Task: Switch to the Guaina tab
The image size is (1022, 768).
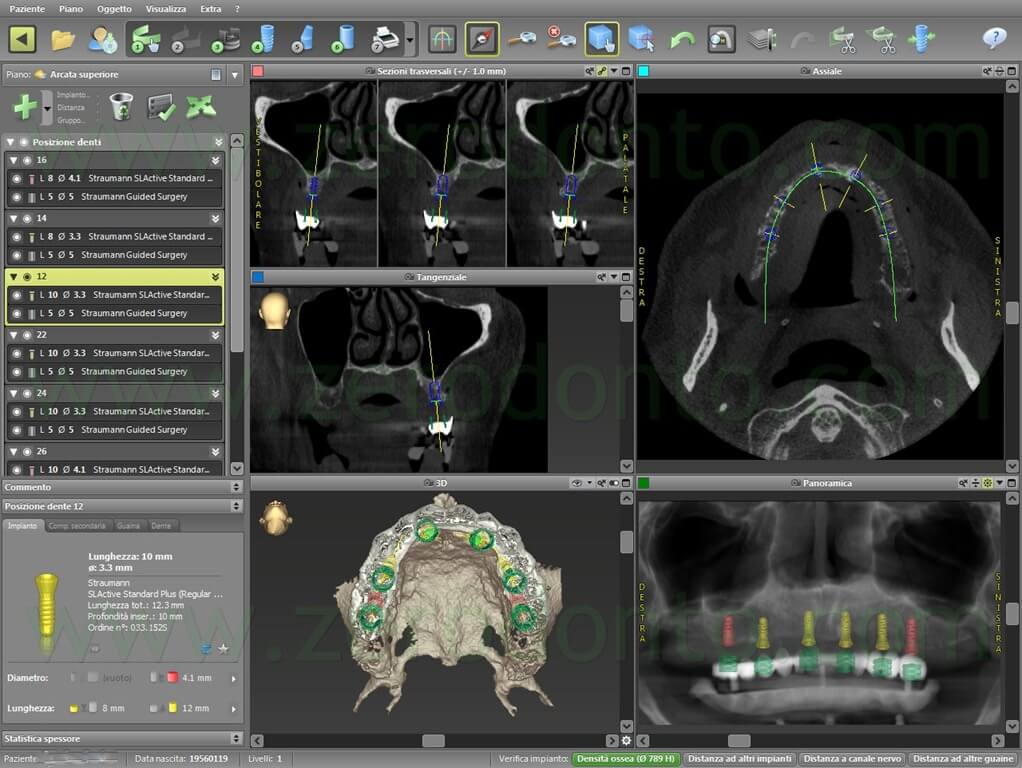Action: (x=128, y=525)
